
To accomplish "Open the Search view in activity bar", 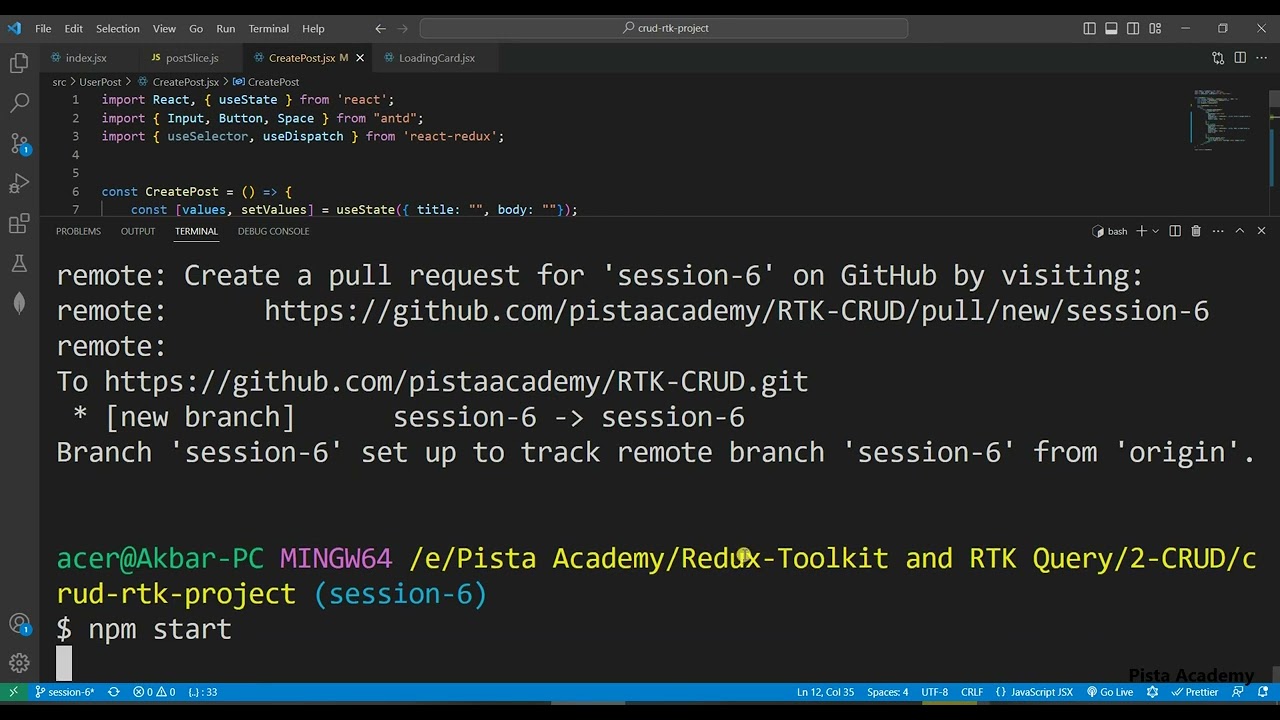I will coord(19,103).
